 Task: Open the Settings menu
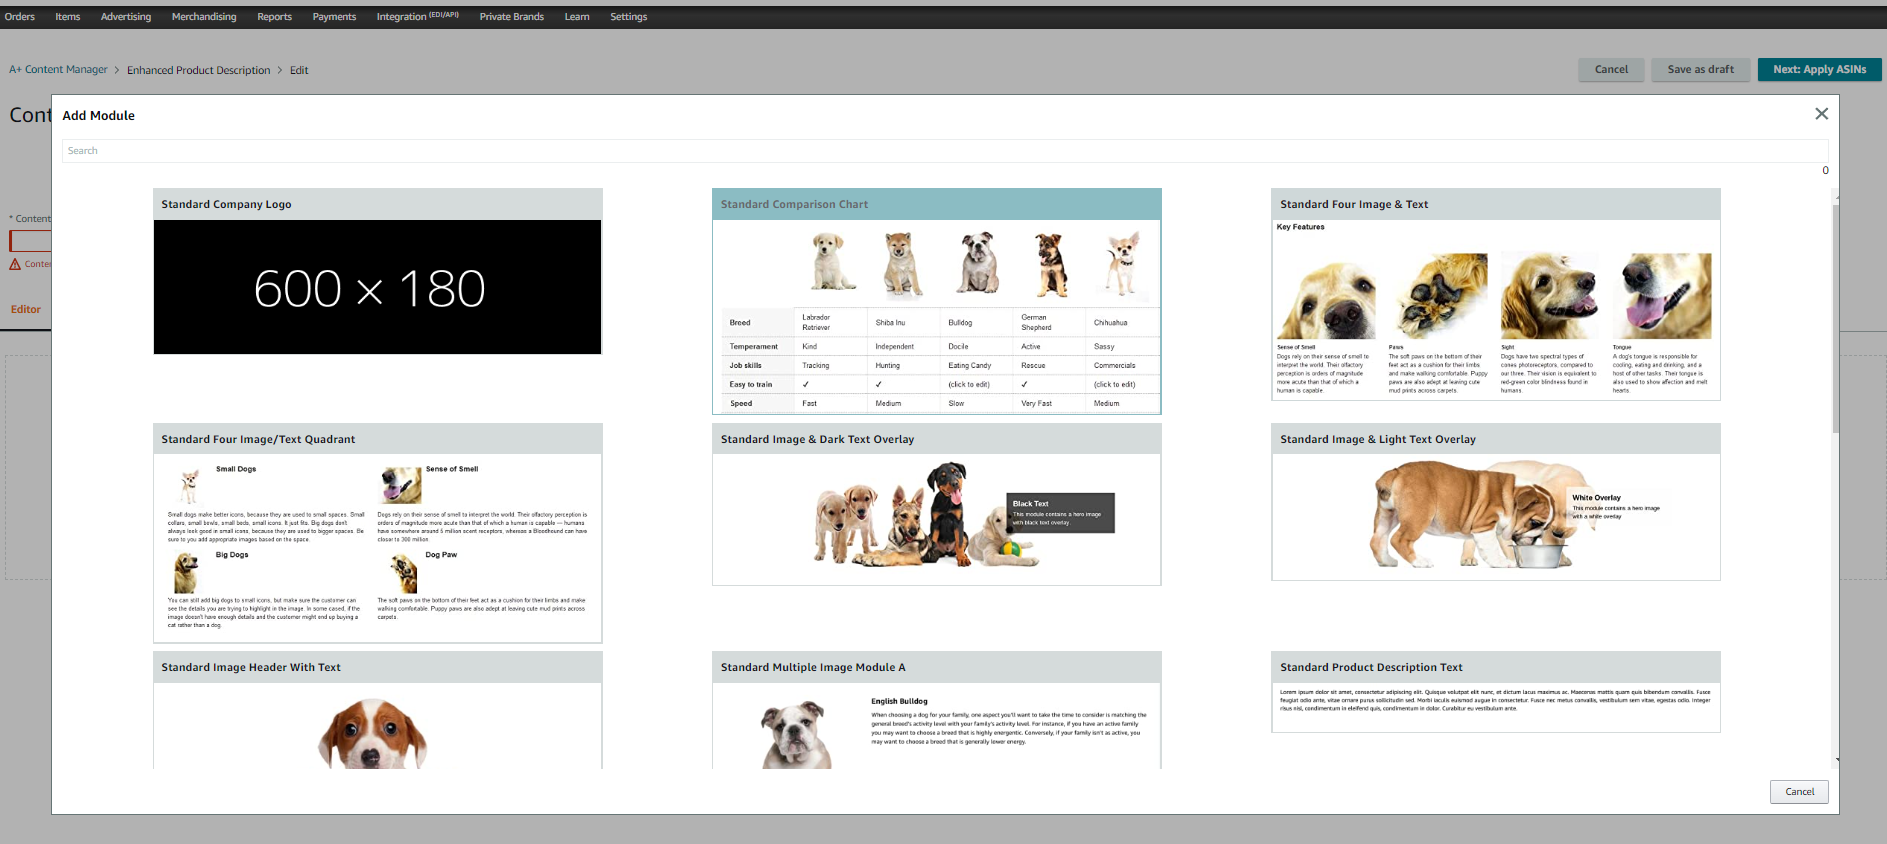click(629, 17)
